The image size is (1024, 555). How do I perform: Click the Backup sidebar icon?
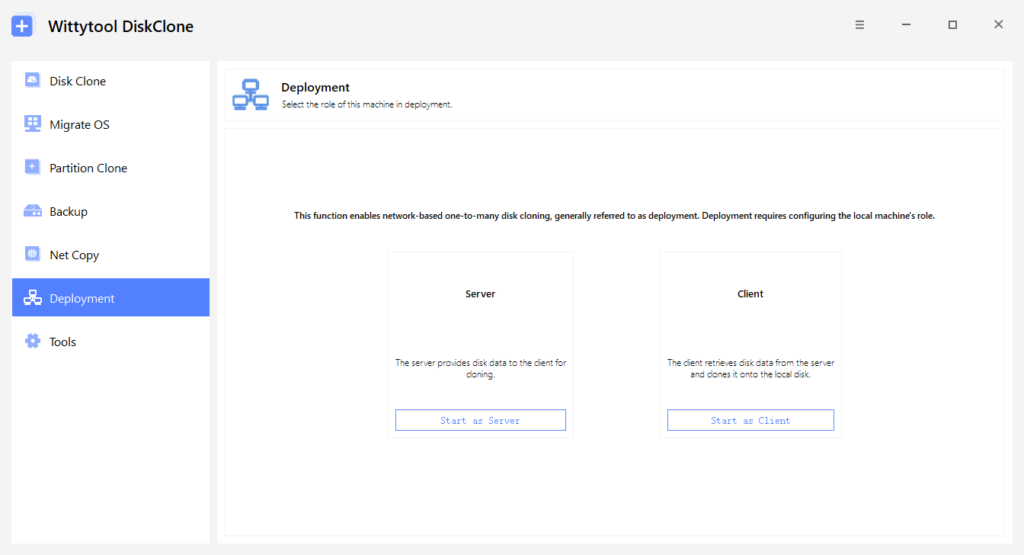coord(32,211)
